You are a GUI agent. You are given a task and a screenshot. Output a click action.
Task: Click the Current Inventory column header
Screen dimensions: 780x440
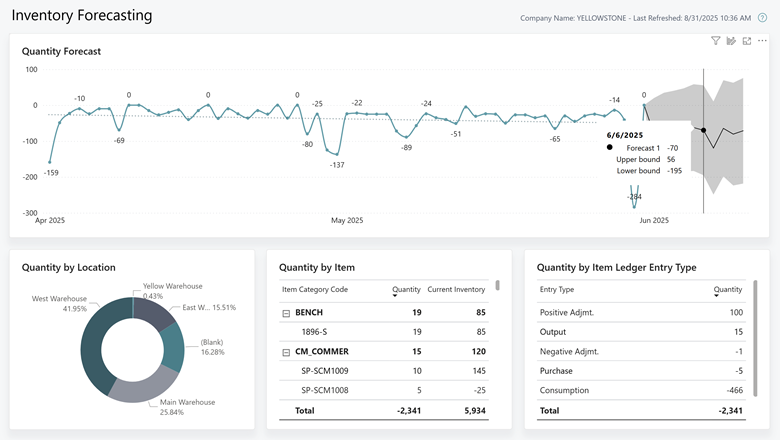point(456,290)
